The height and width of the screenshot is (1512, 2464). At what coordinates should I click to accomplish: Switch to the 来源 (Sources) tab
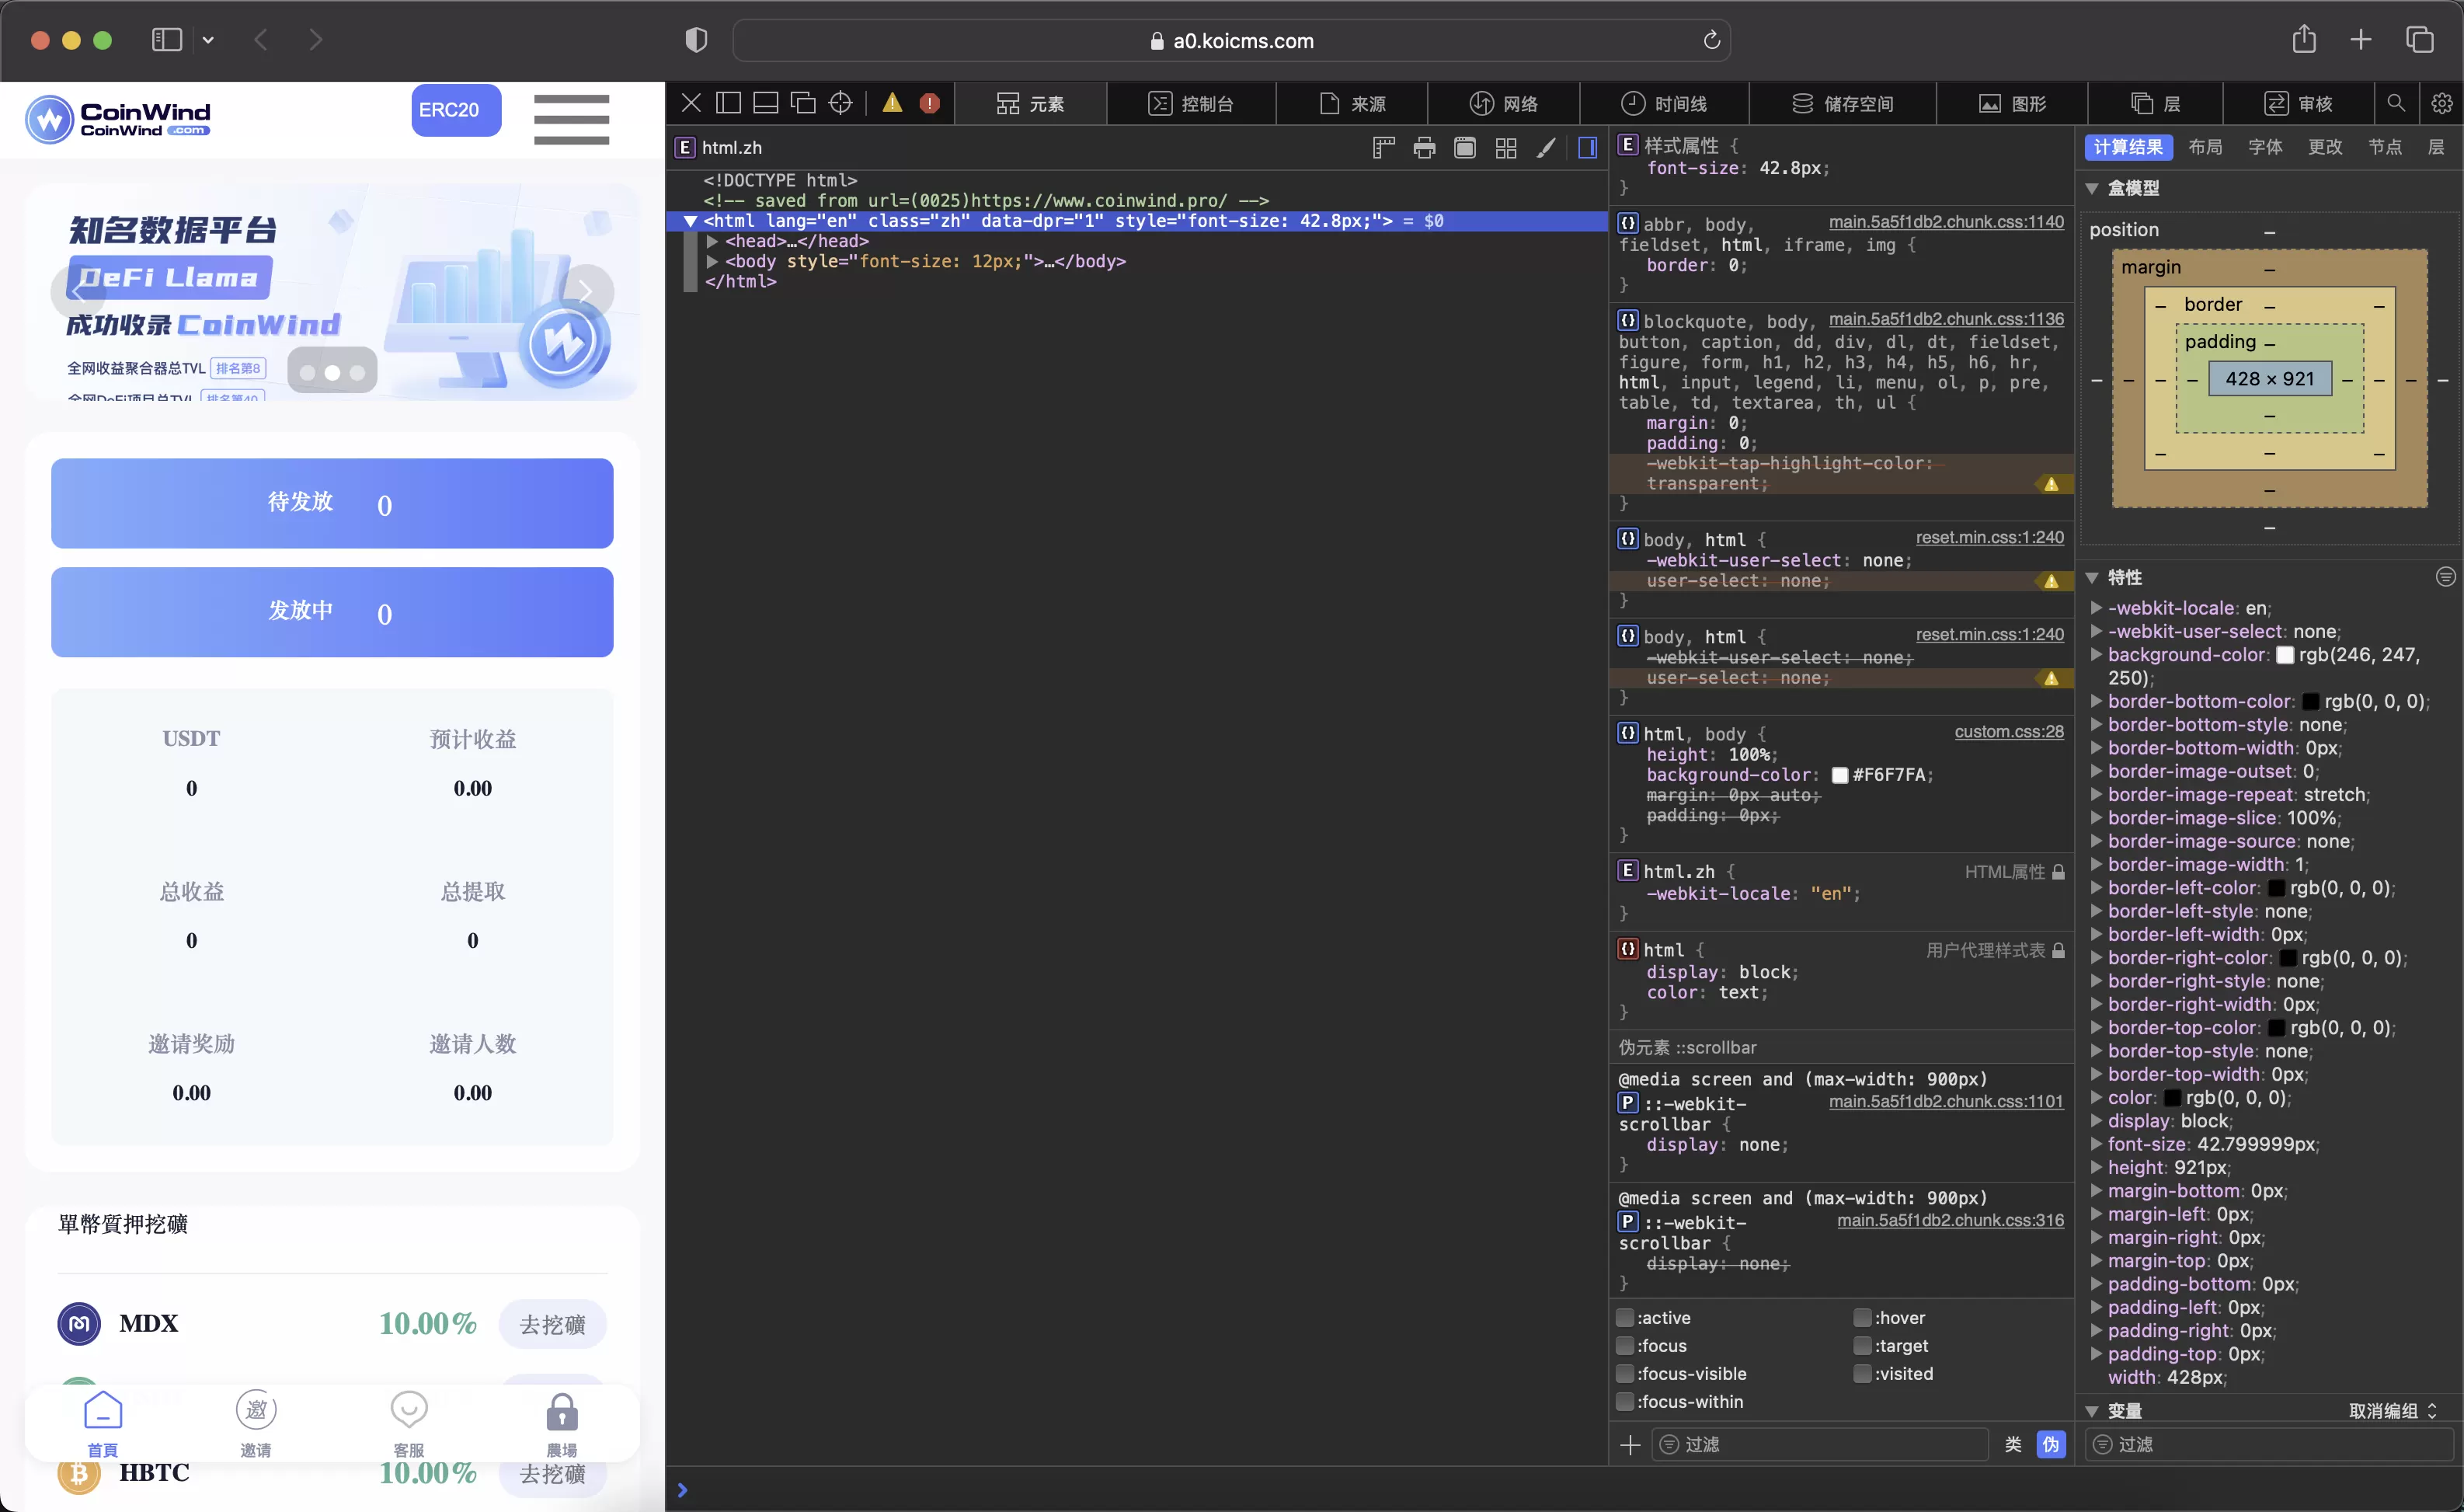[1352, 104]
